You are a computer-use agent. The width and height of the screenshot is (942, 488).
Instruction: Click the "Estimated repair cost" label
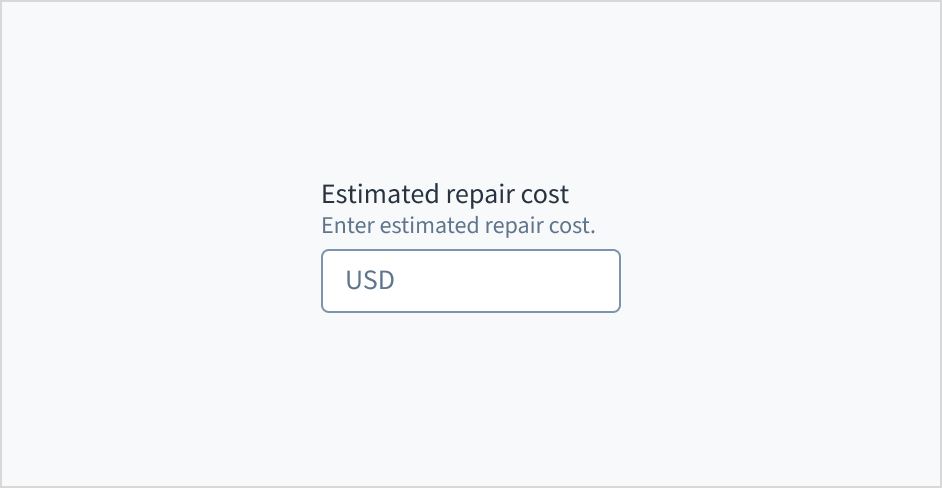pos(445,194)
